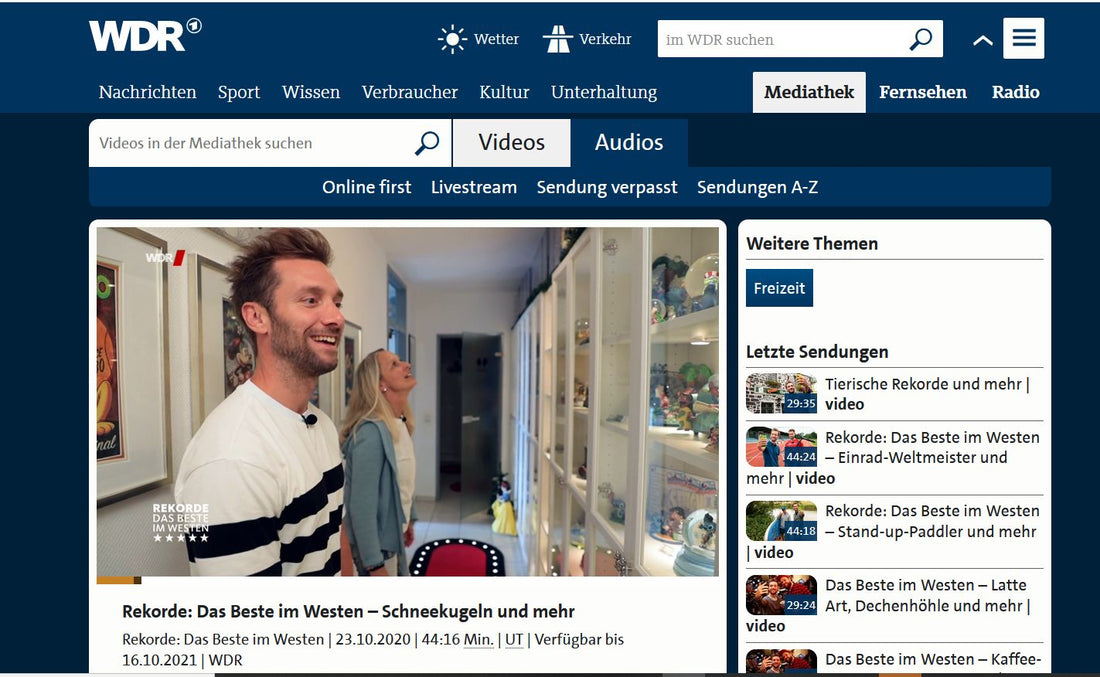The image size is (1100, 677).
Task: Click the 'Weitere Themen' heading
Action: [x=812, y=243]
